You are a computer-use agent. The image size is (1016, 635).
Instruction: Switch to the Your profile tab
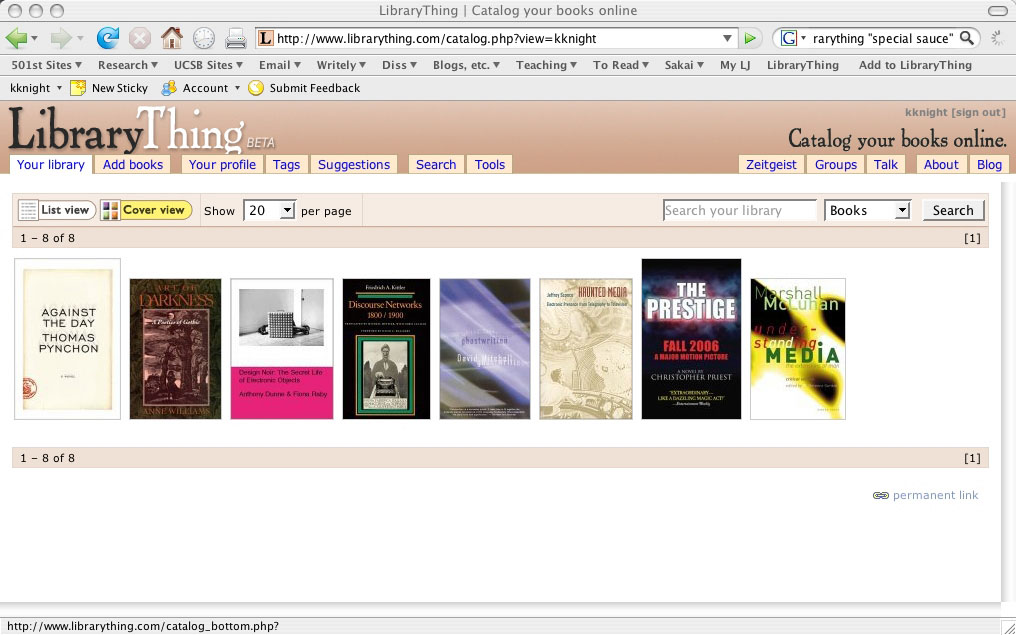tap(222, 165)
